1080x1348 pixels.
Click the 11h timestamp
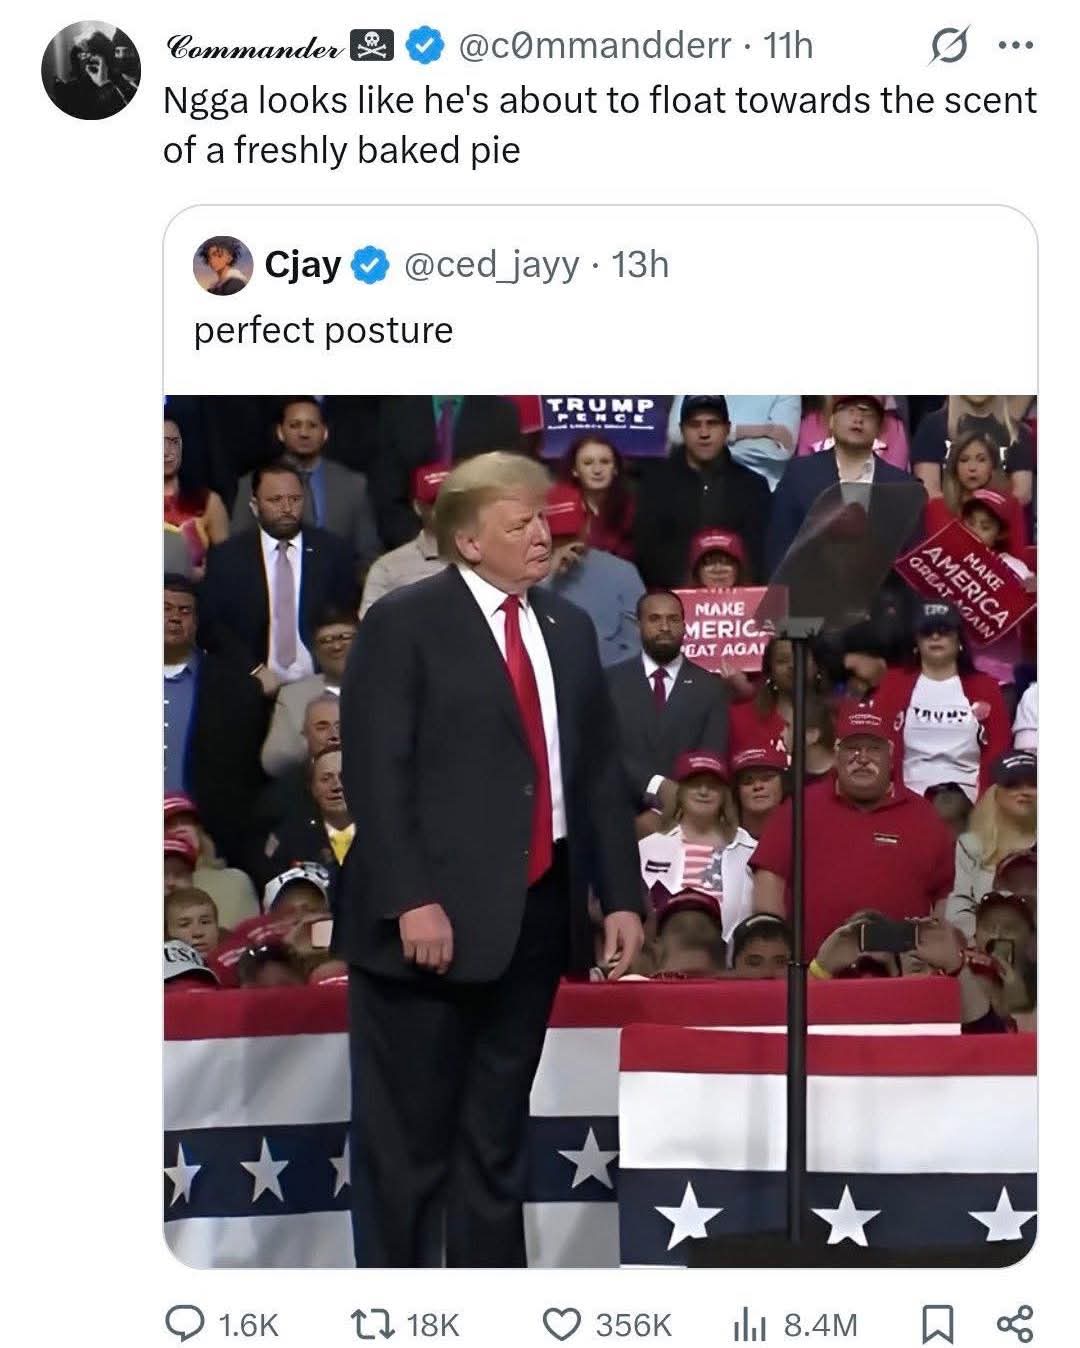788,46
